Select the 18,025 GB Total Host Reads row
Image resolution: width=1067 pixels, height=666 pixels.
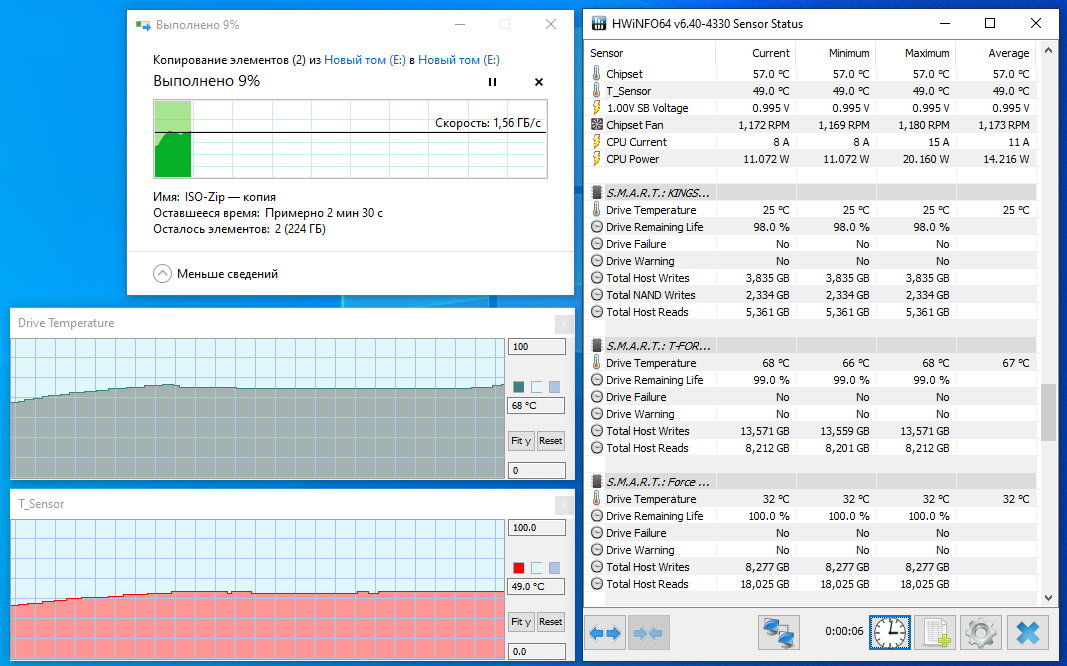(x=810, y=584)
